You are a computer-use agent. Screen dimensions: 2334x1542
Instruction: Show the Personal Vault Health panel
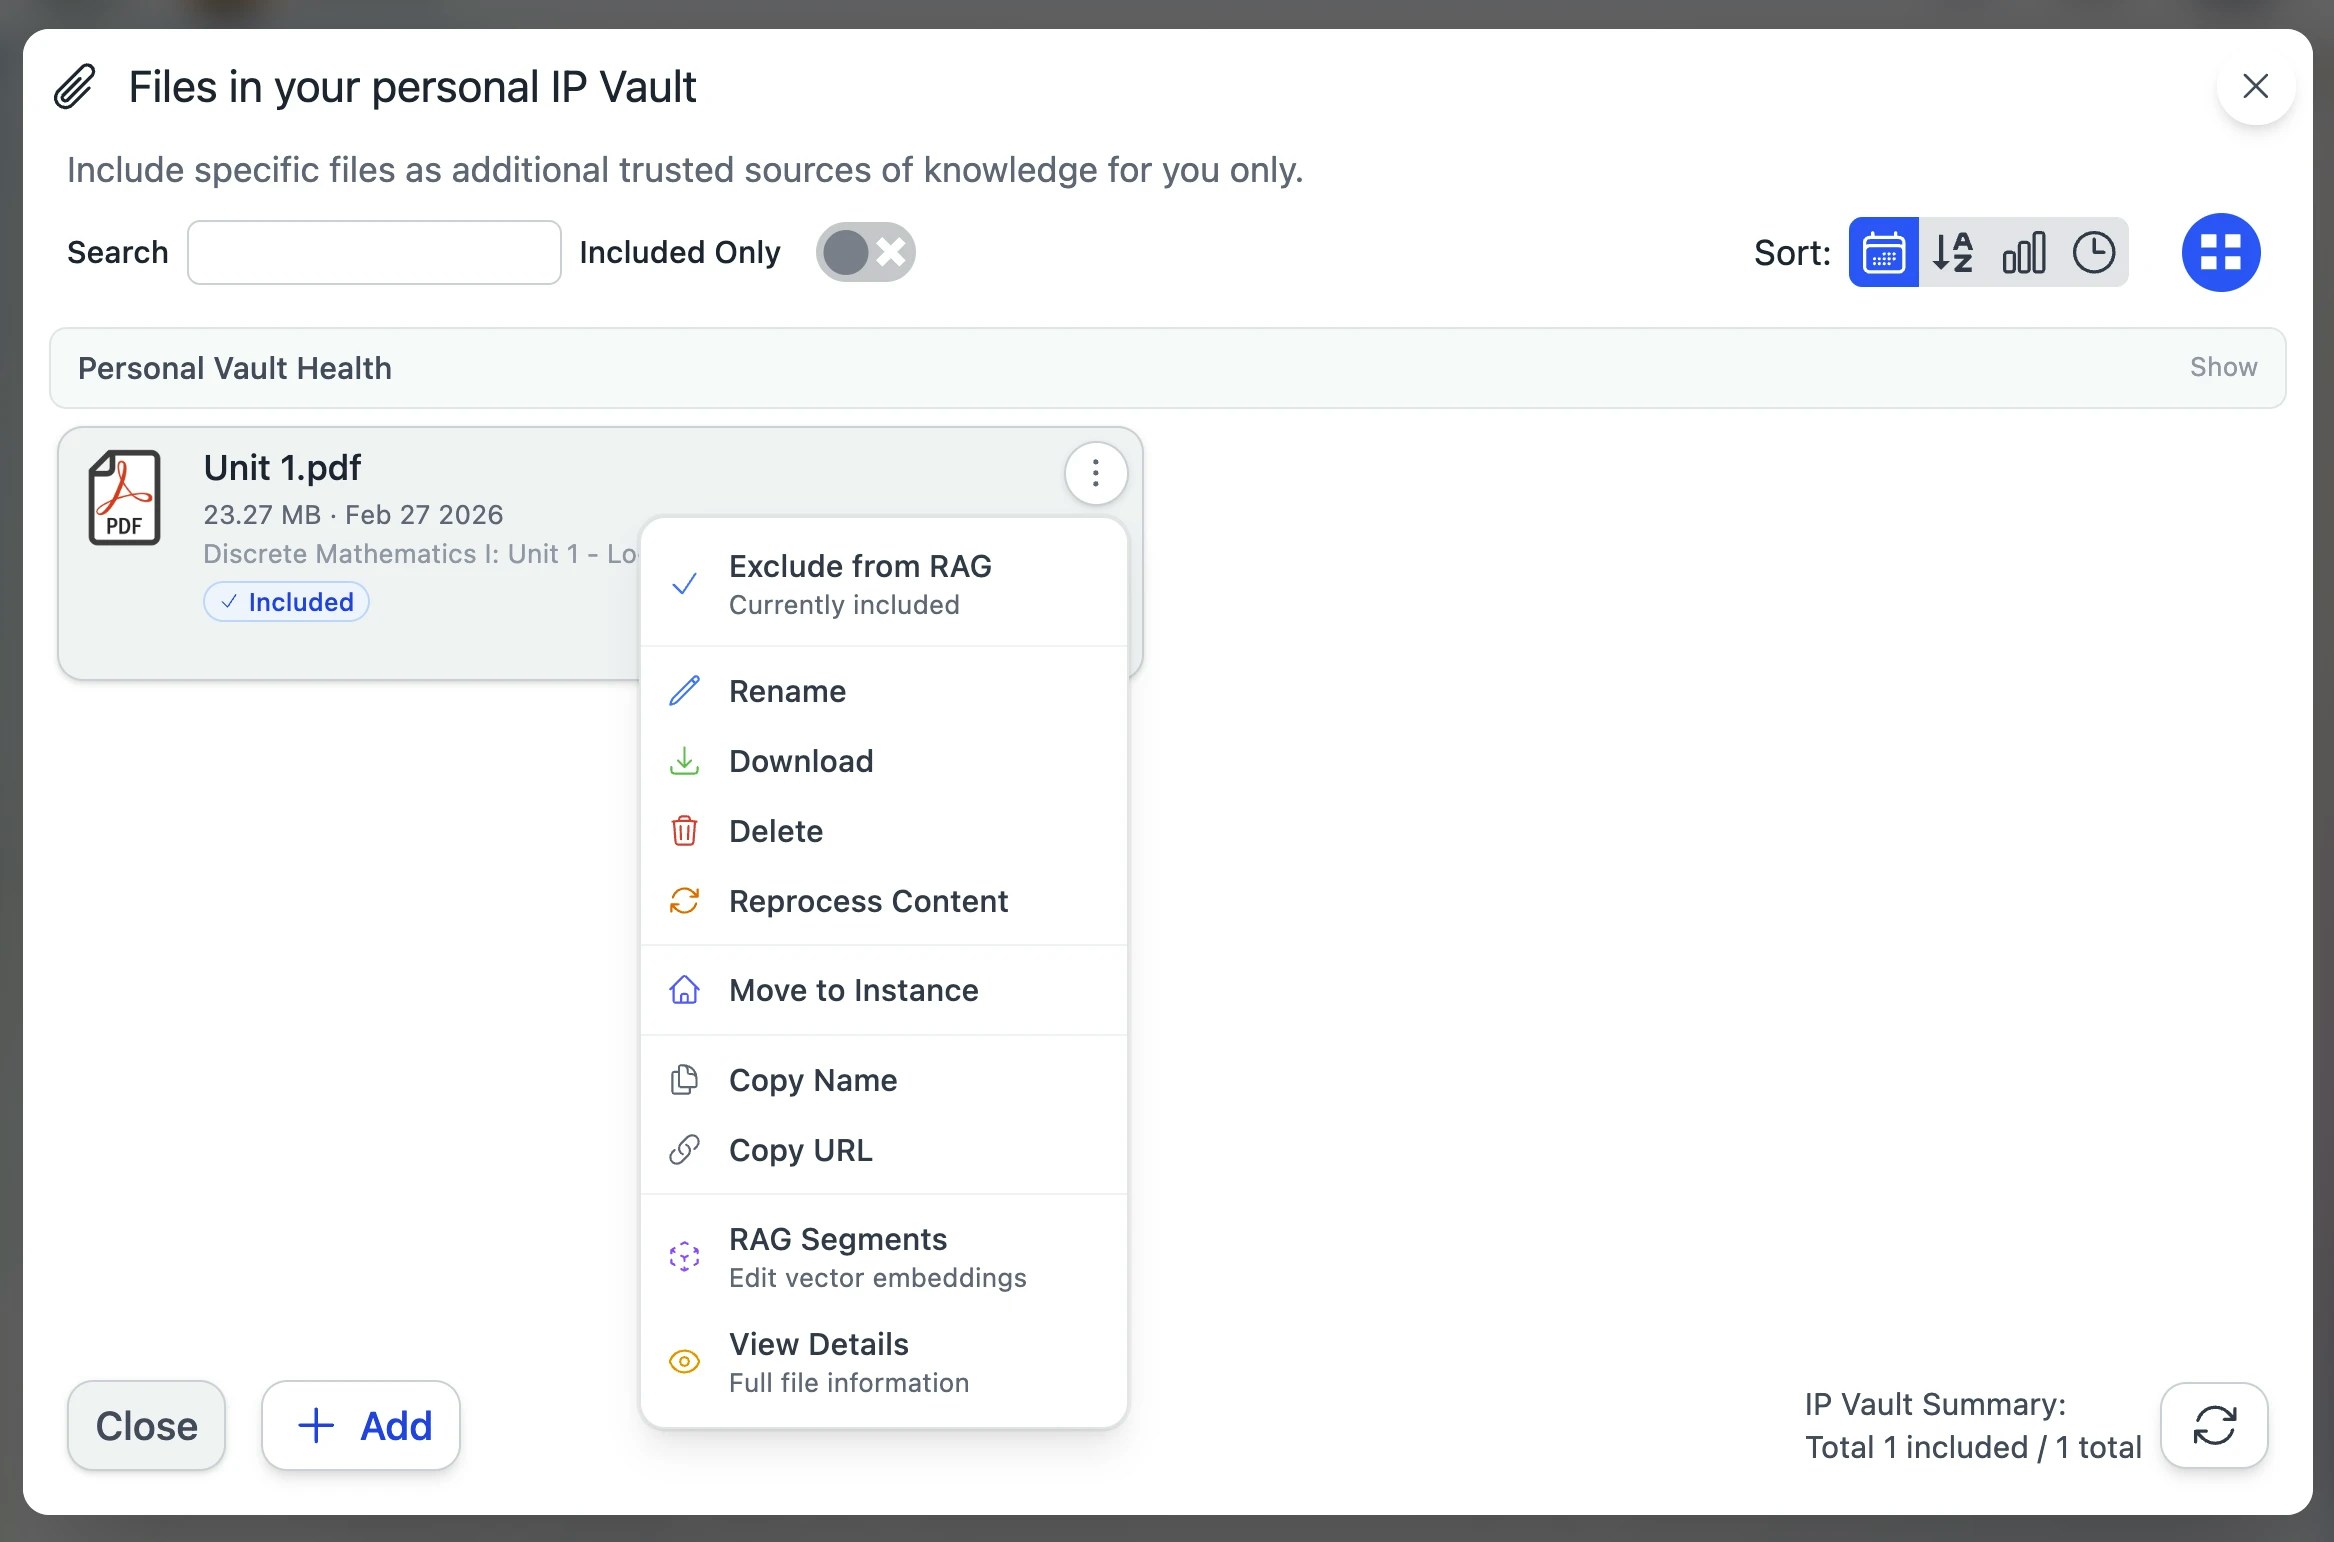[2223, 367]
